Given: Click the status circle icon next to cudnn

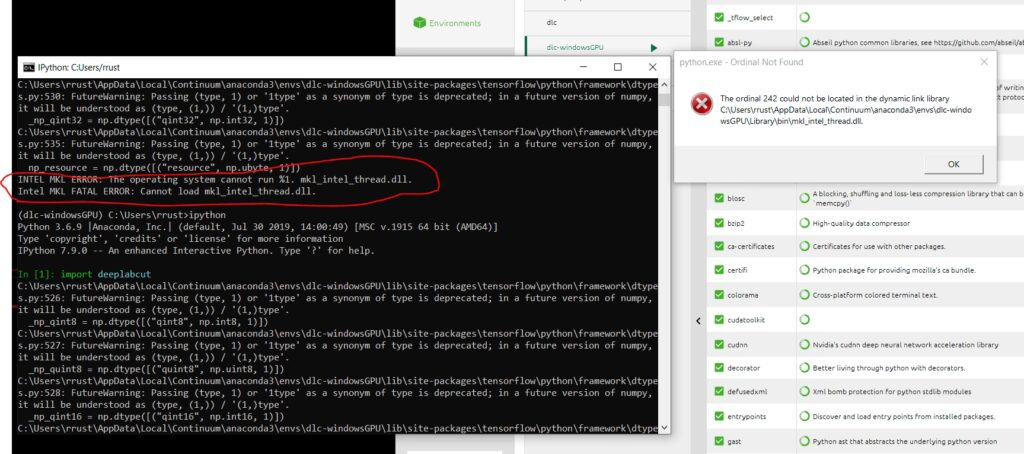Looking at the screenshot, I should (x=805, y=344).
